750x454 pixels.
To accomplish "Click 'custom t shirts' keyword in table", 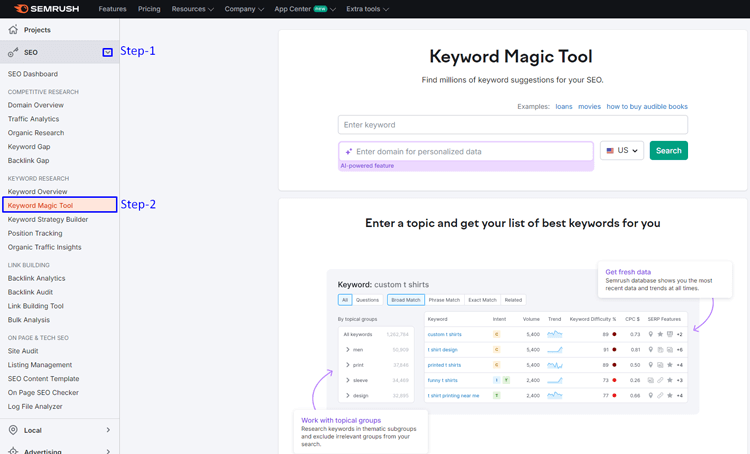I will point(444,334).
